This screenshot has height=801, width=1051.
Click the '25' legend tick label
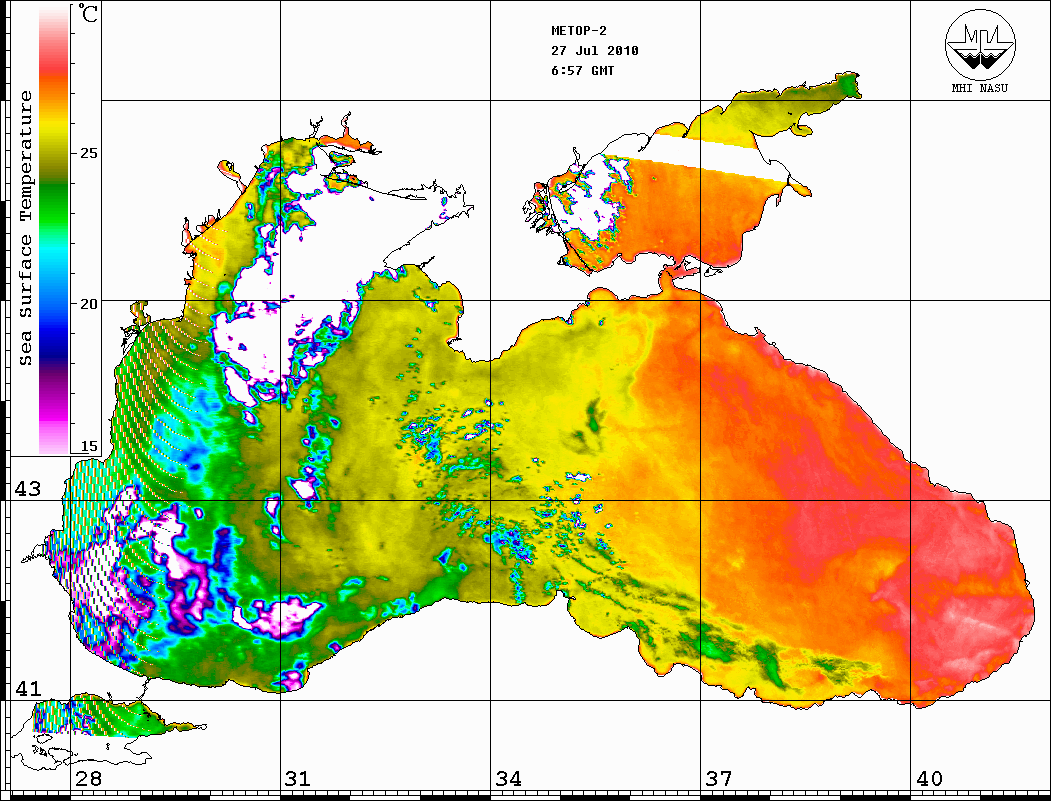(88, 153)
